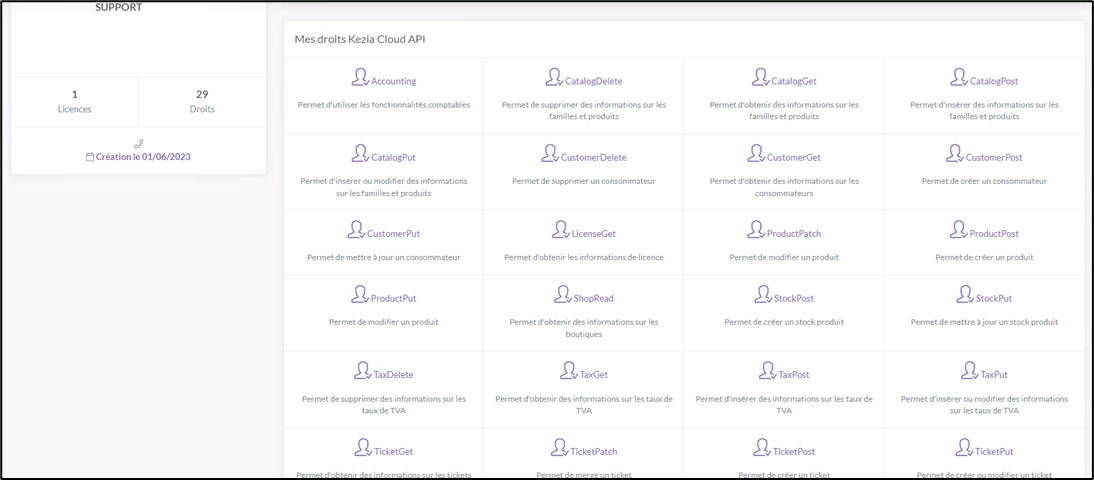This screenshot has height=480, width=1094.
Task: Click the CatalogDelete user icon
Action: (553, 77)
